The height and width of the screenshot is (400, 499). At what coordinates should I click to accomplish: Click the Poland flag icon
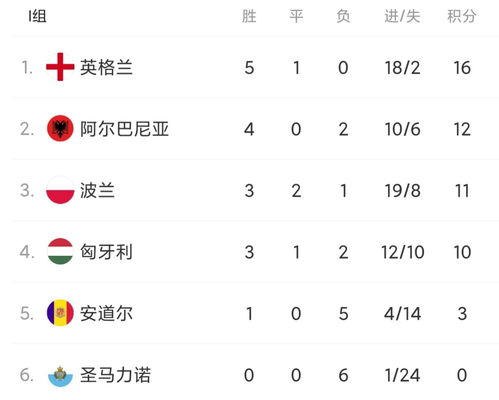[x=60, y=190]
